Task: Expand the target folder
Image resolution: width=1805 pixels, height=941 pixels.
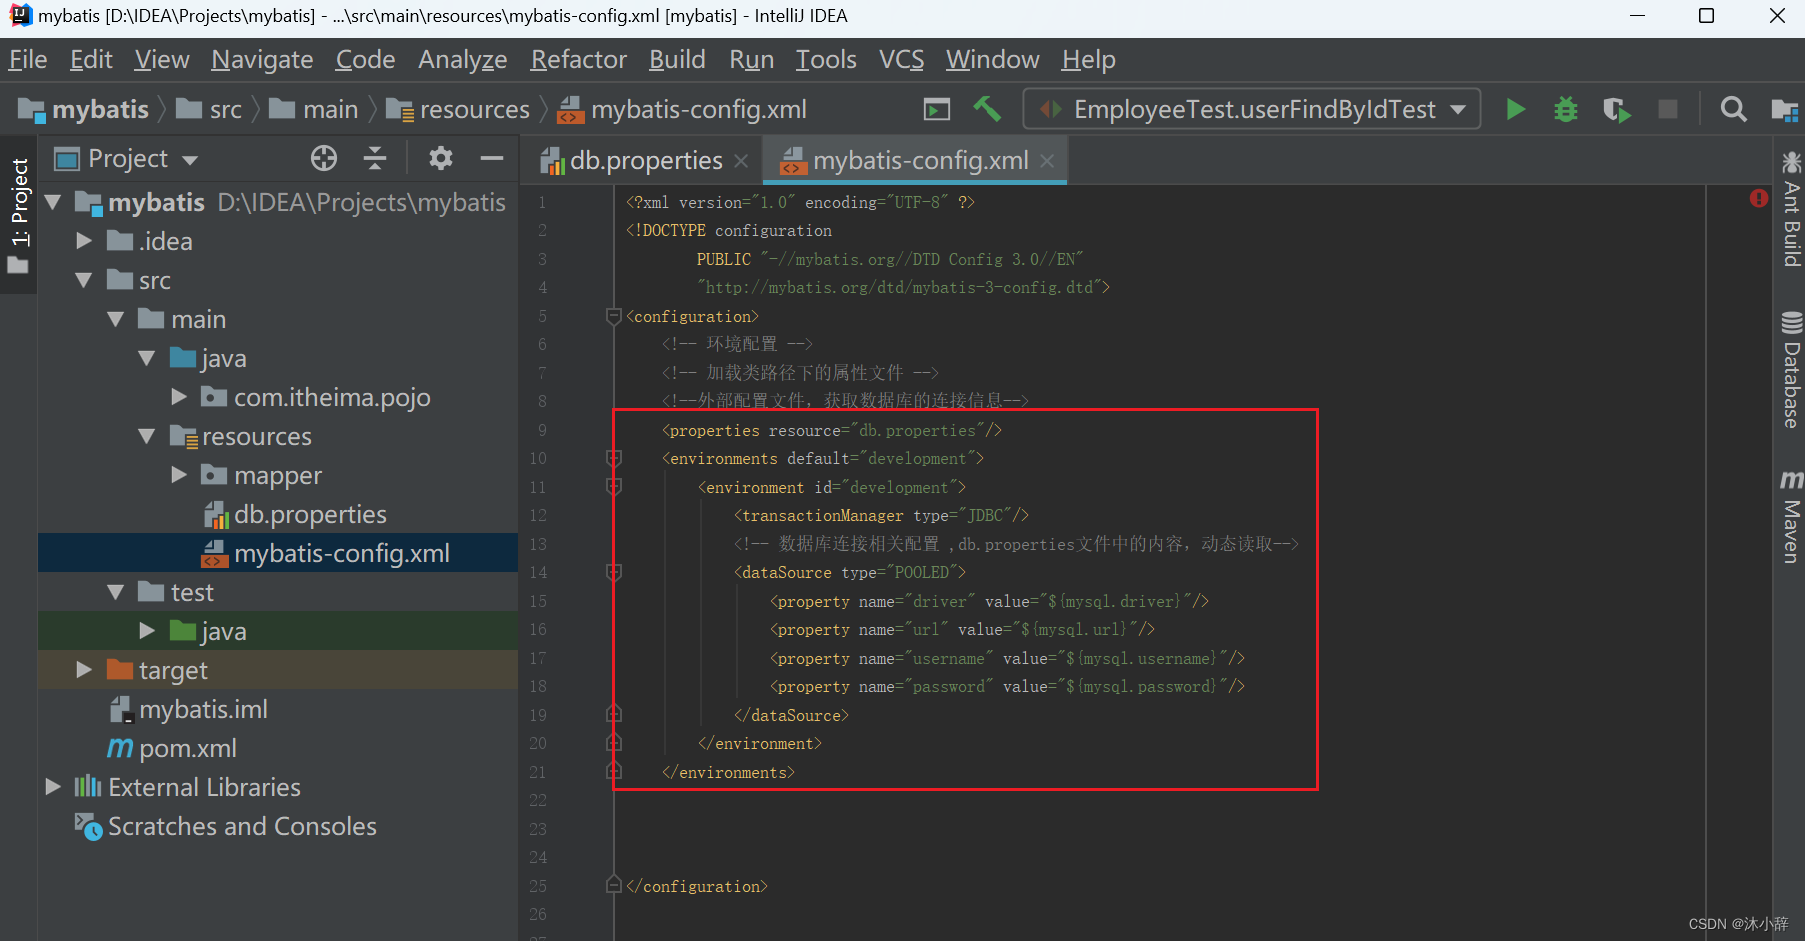Action: [x=84, y=670]
